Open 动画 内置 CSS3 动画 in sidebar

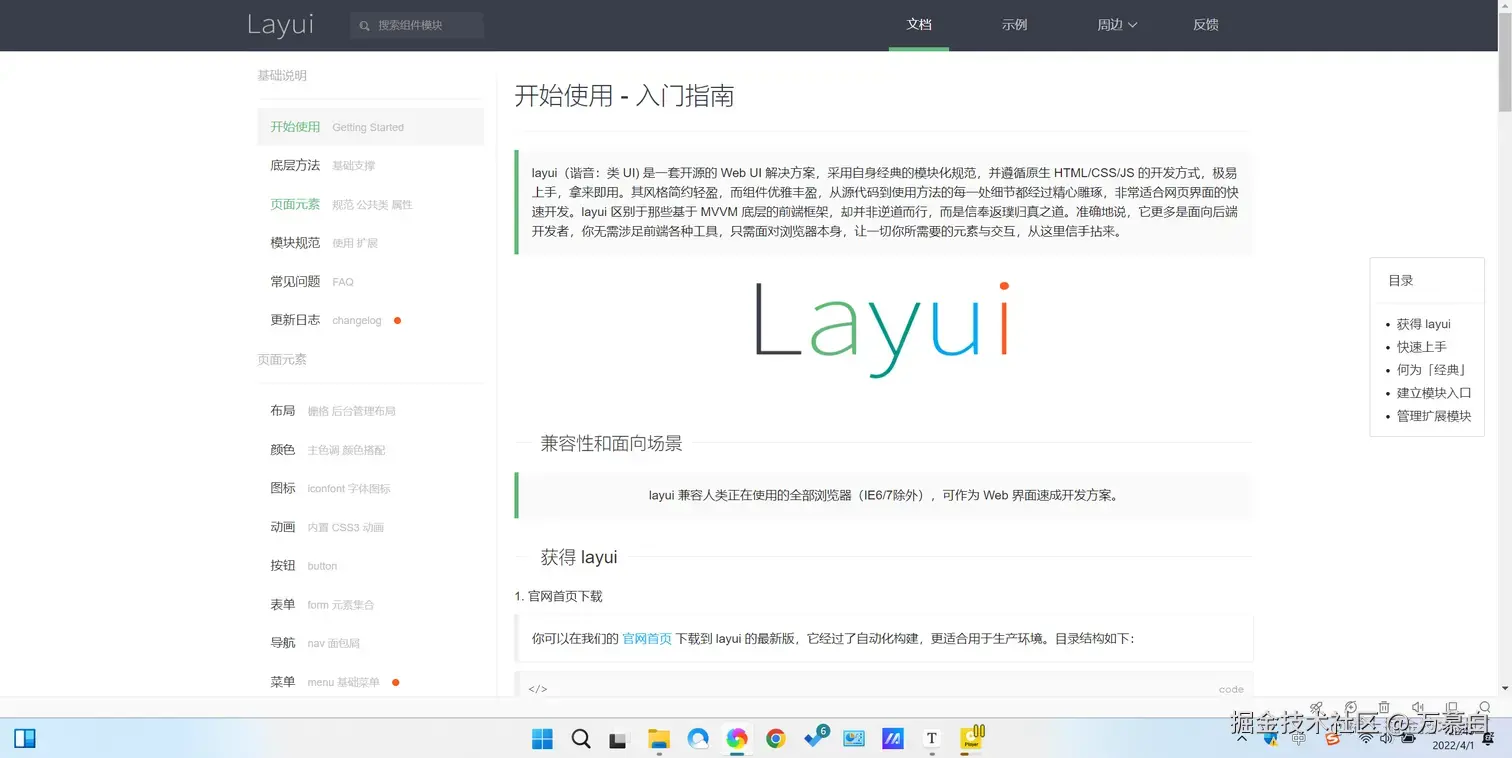coord(370,527)
